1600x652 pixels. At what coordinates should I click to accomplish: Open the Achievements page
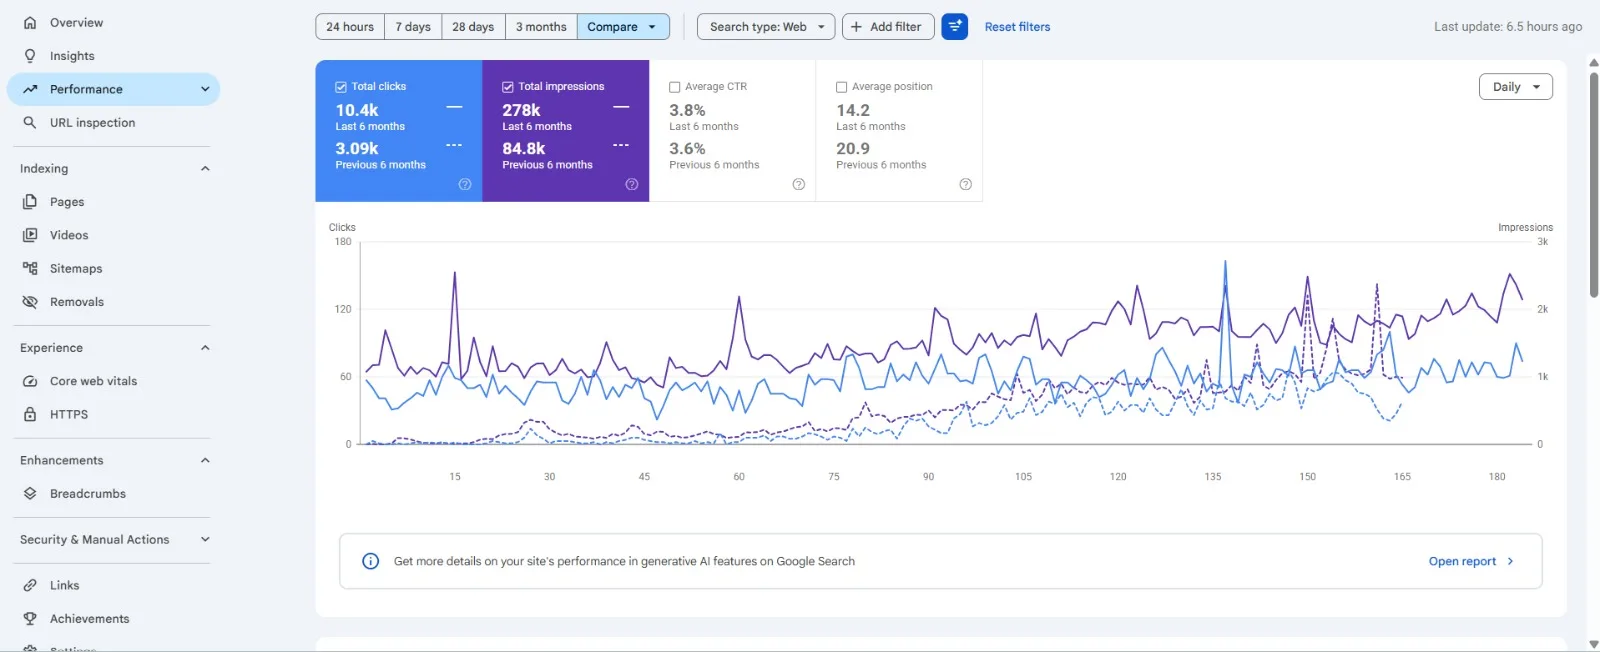click(x=113, y=618)
